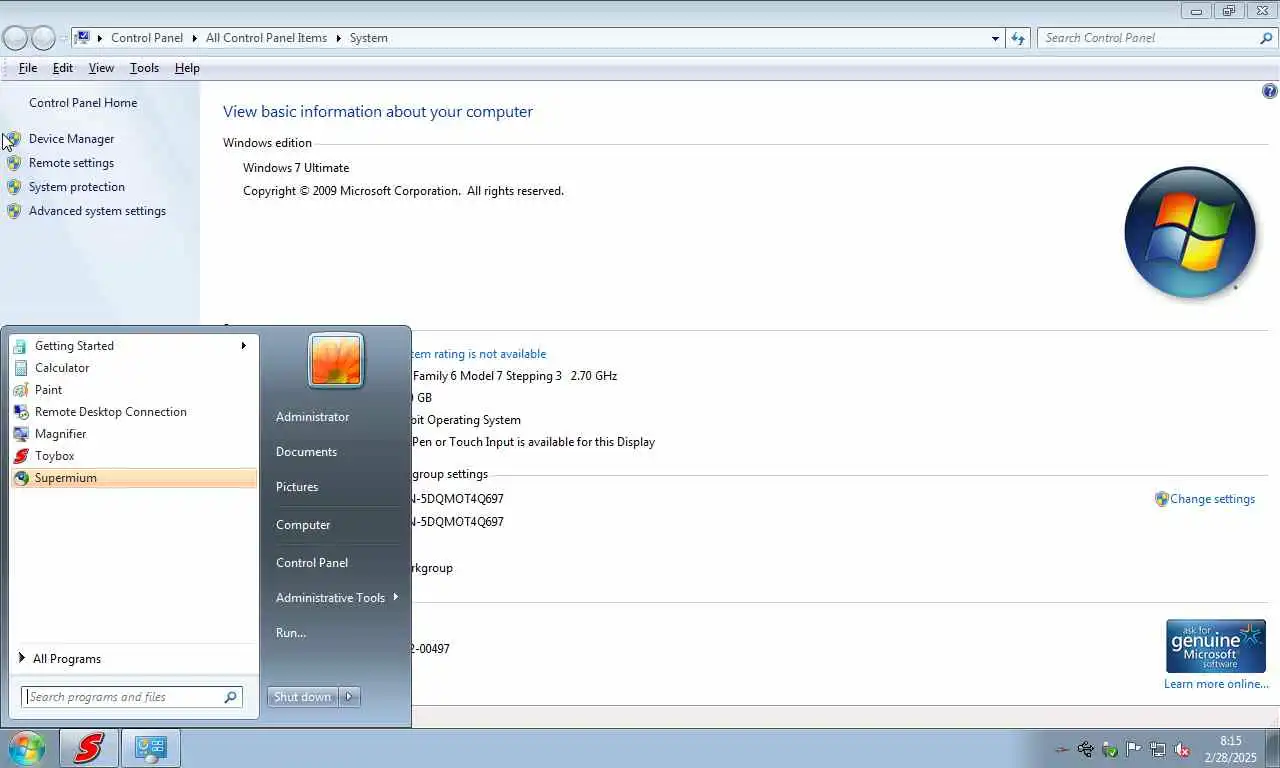Open the Tools menu
This screenshot has height=768, width=1280.
click(x=144, y=68)
